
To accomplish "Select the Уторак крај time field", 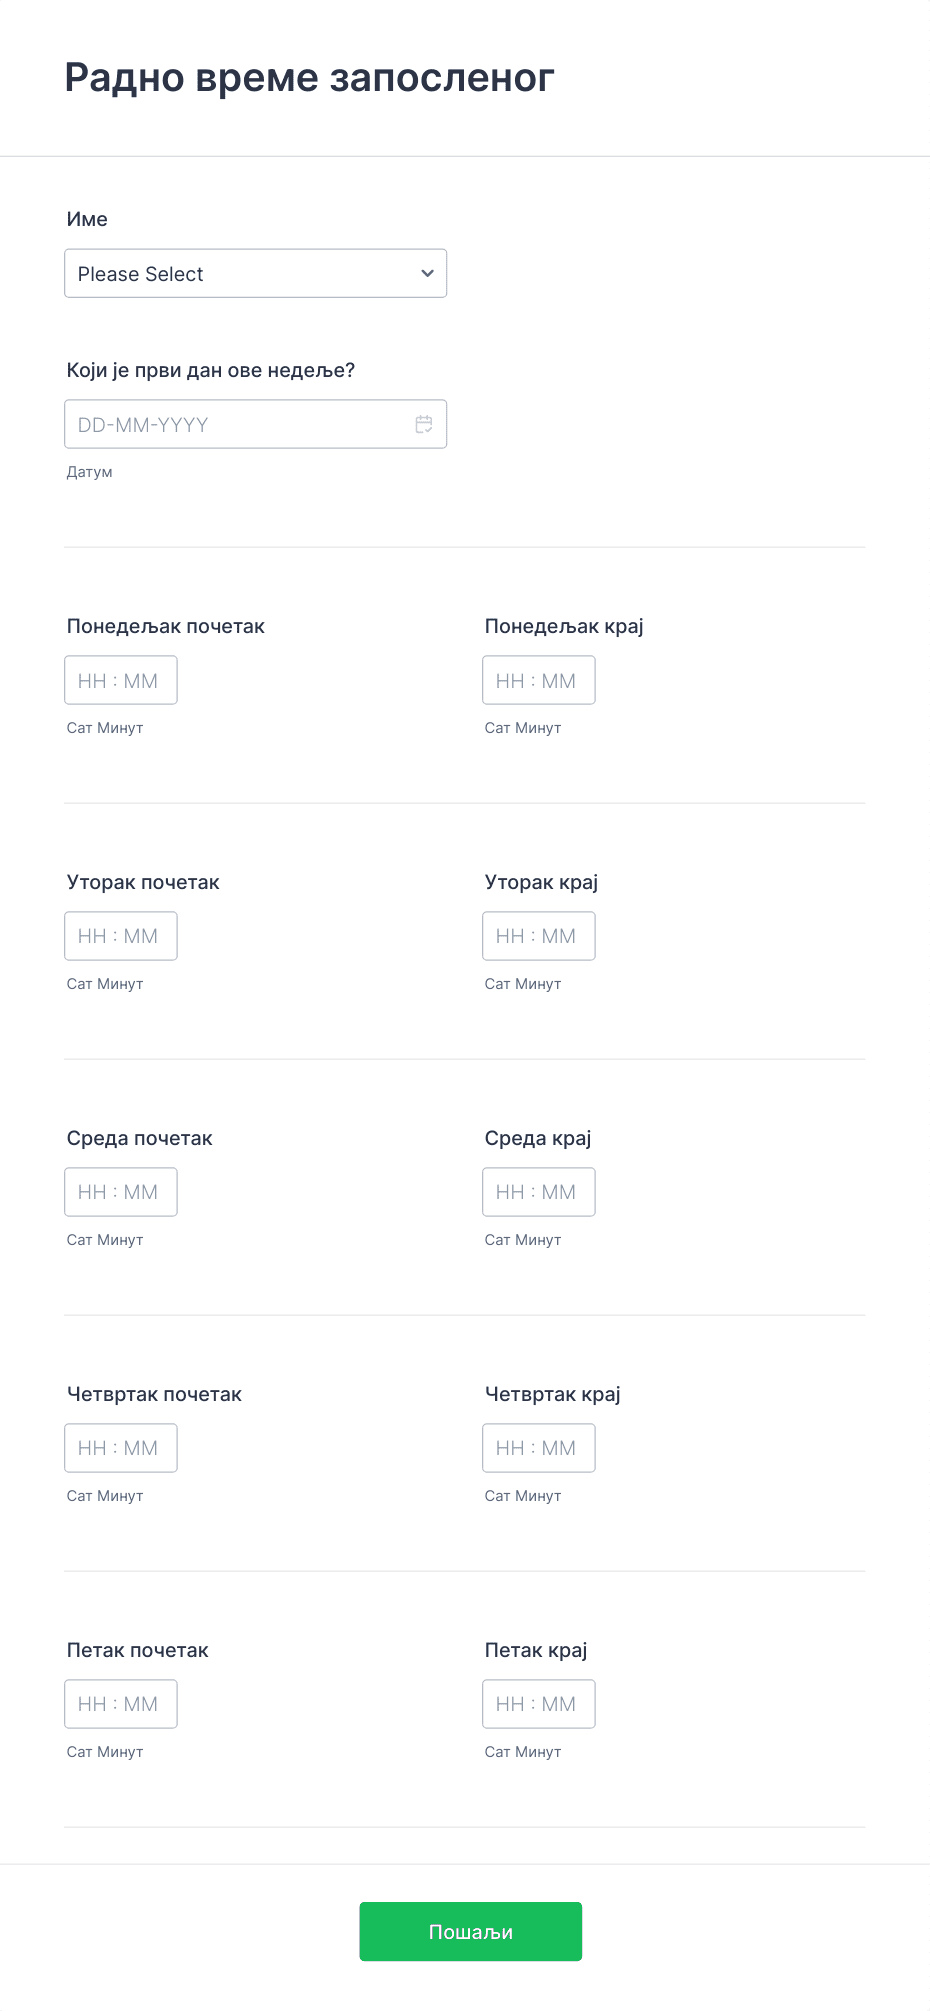I will pyautogui.click(x=539, y=936).
